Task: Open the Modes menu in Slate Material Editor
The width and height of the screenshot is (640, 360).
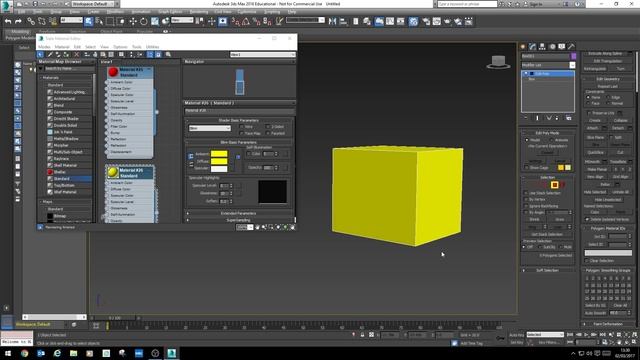Action: 44,47
